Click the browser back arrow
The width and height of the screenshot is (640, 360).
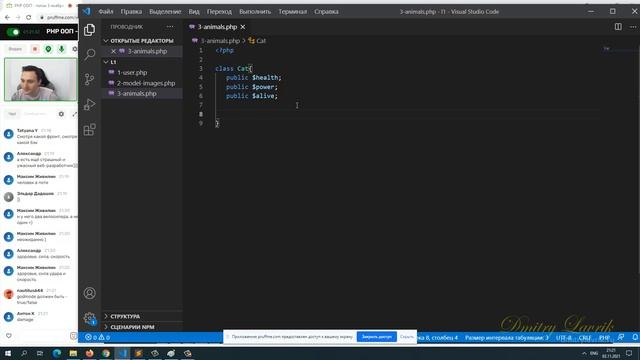point(7,17)
